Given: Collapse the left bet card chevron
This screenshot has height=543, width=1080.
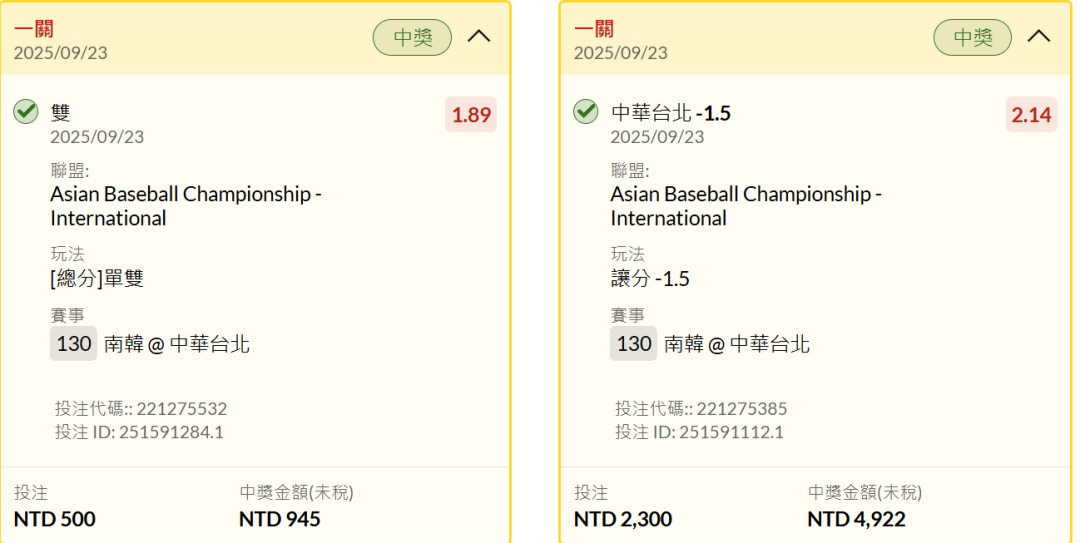Looking at the screenshot, I should (479, 37).
